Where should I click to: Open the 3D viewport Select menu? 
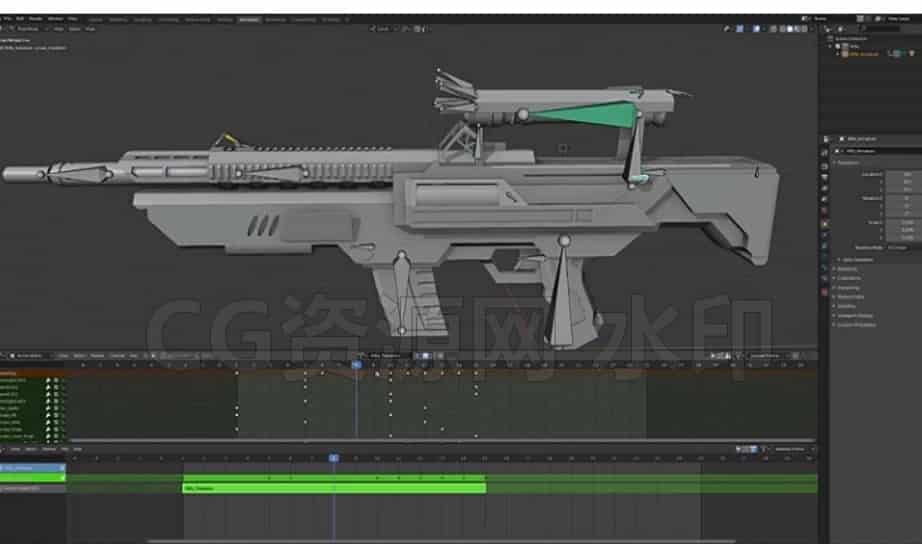point(75,28)
